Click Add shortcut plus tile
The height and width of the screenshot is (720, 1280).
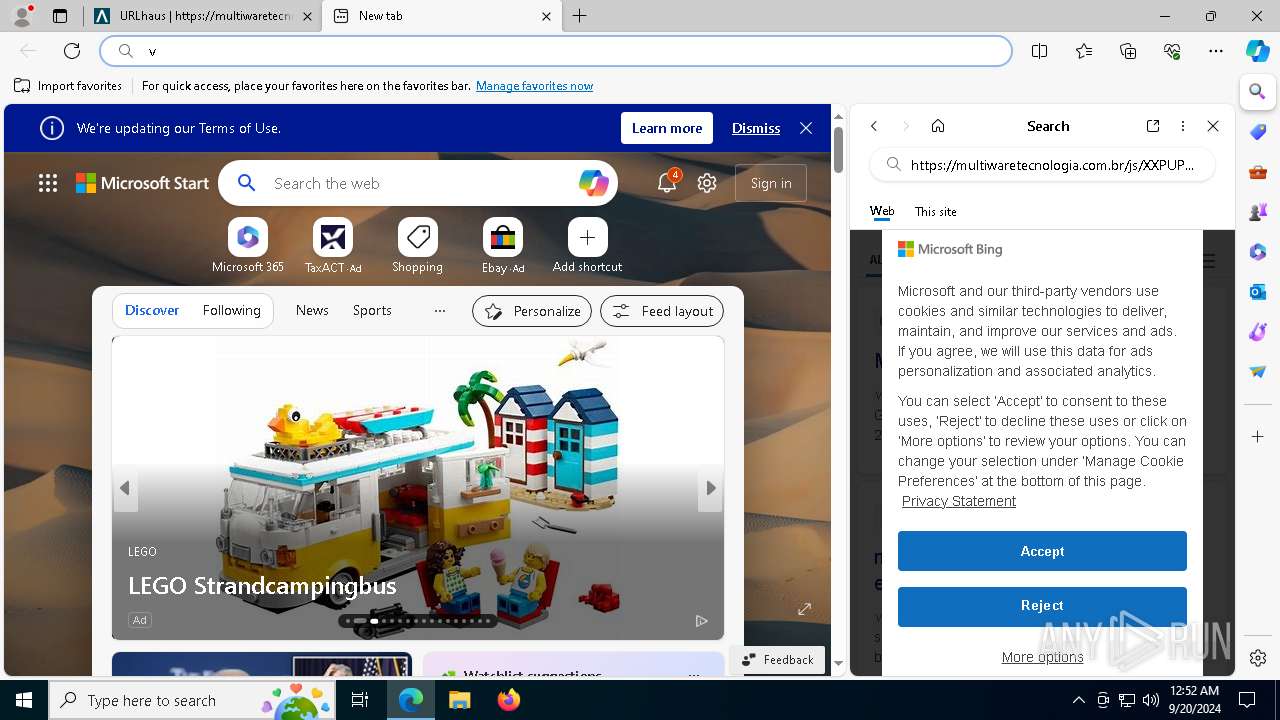(587, 246)
